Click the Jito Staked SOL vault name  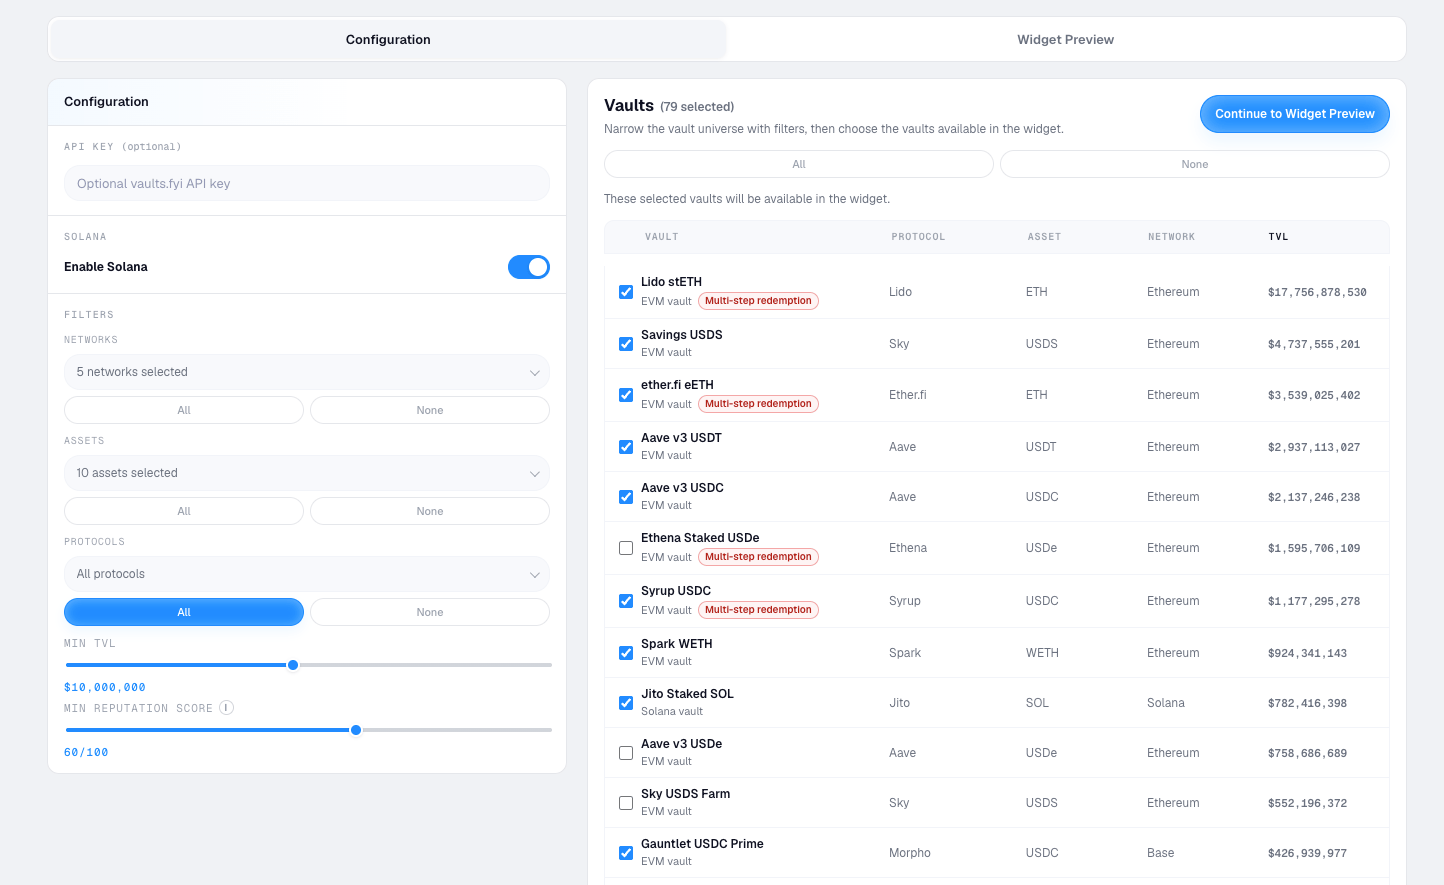click(x=687, y=694)
